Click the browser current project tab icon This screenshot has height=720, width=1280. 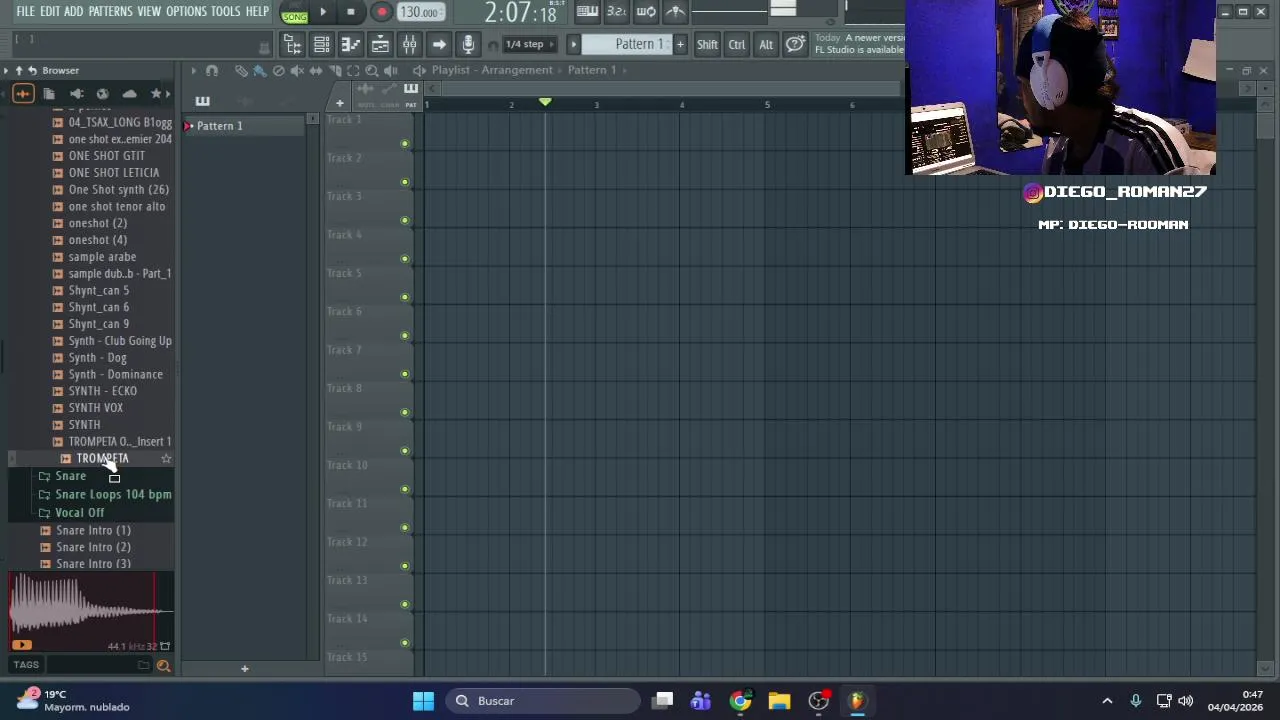[x=49, y=94]
